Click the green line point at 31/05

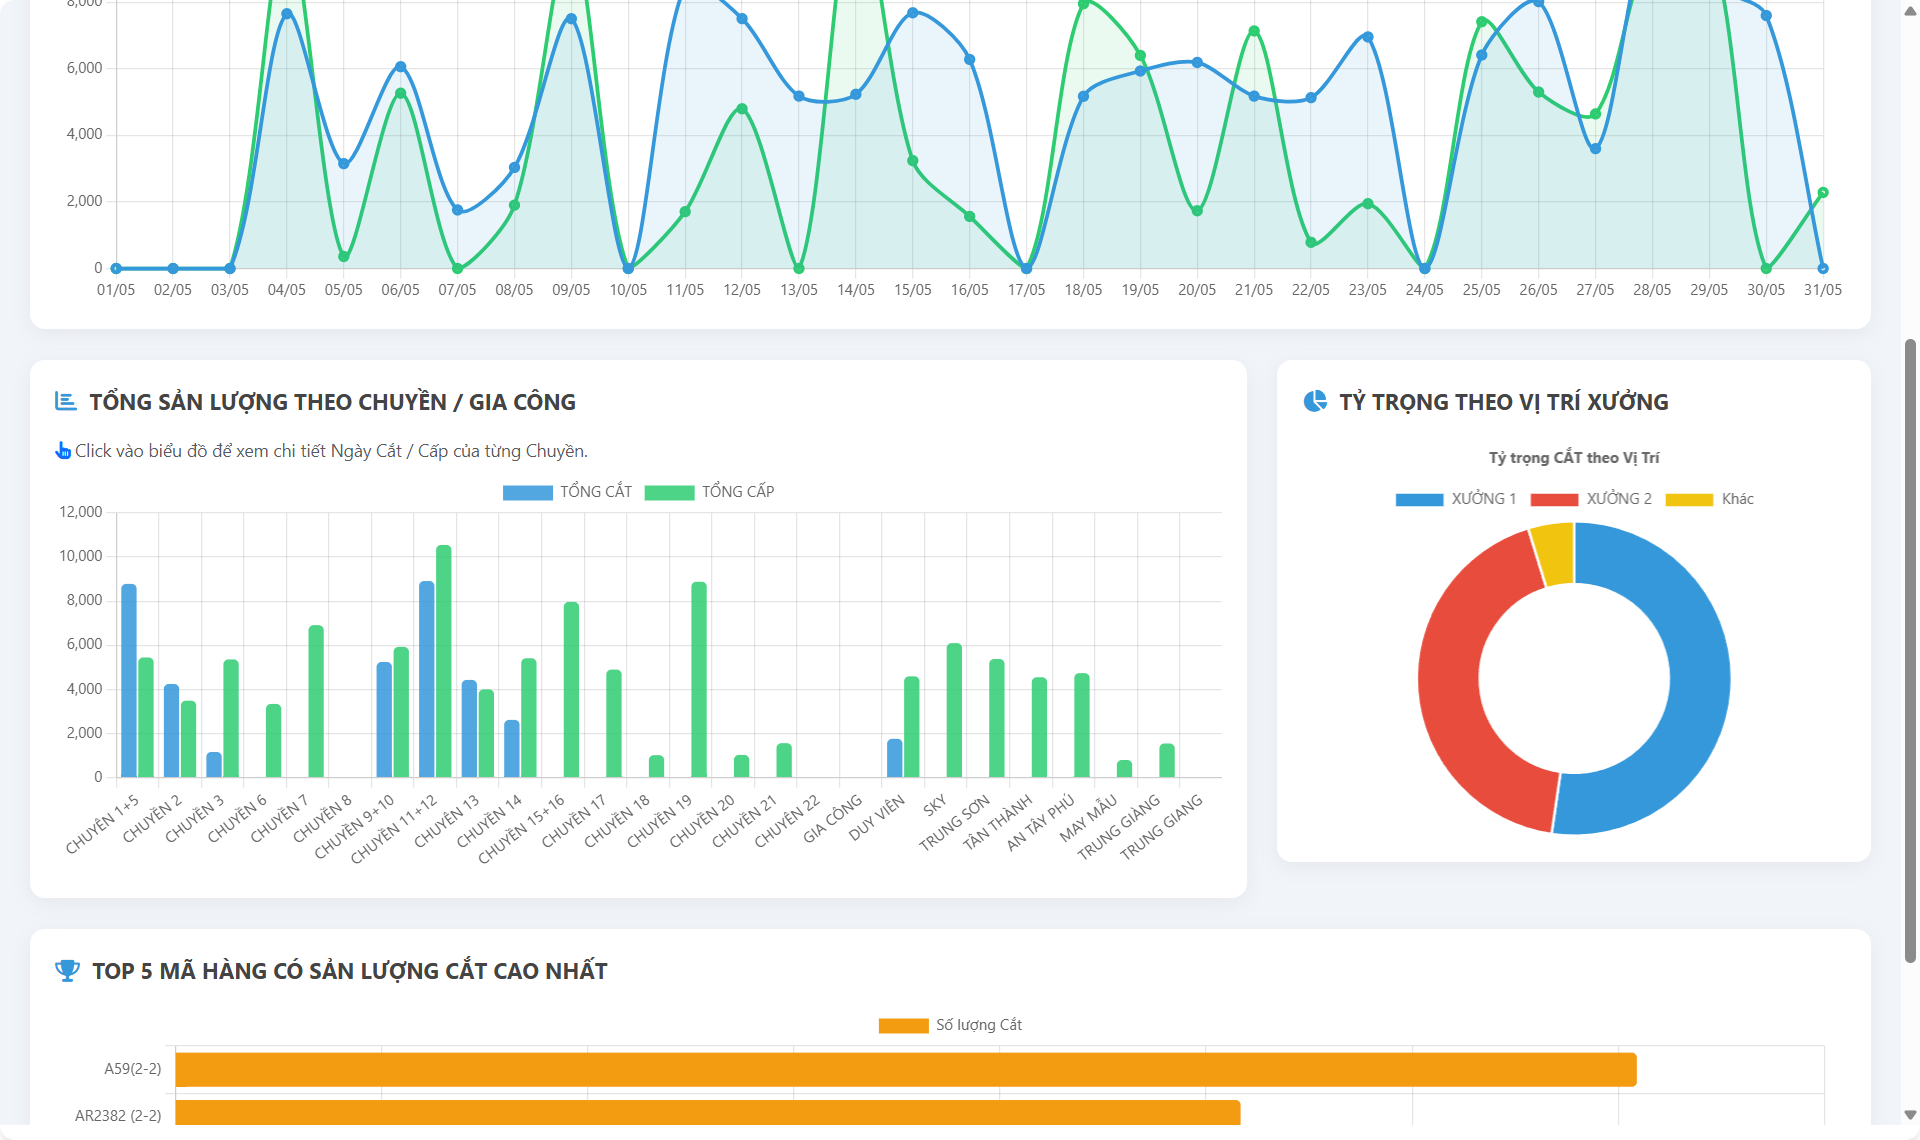point(1823,193)
